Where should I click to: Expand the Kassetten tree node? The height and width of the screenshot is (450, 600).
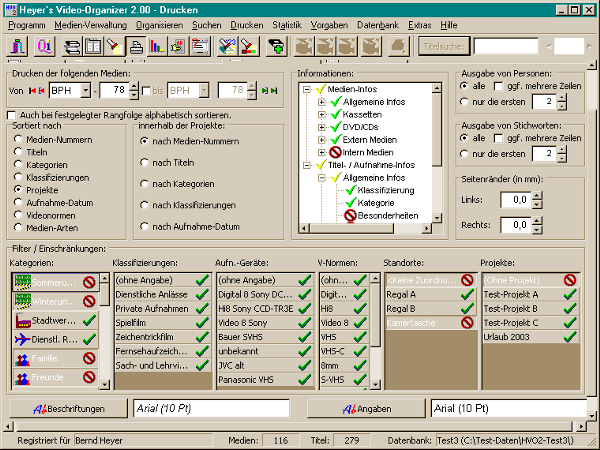pyautogui.click(x=322, y=116)
